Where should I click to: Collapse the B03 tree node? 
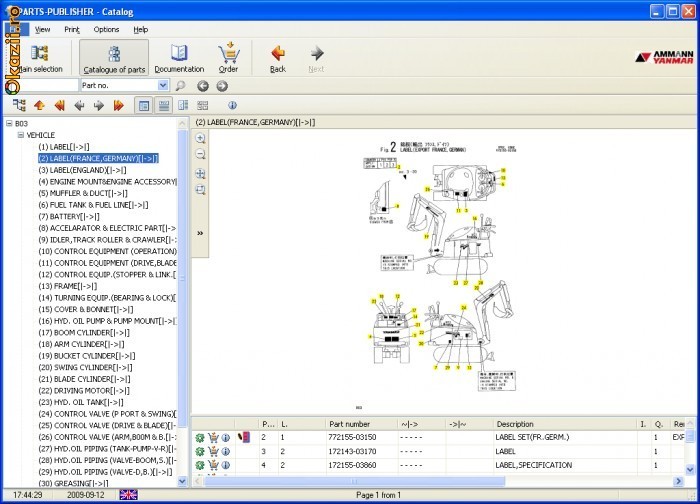click(x=9, y=123)
